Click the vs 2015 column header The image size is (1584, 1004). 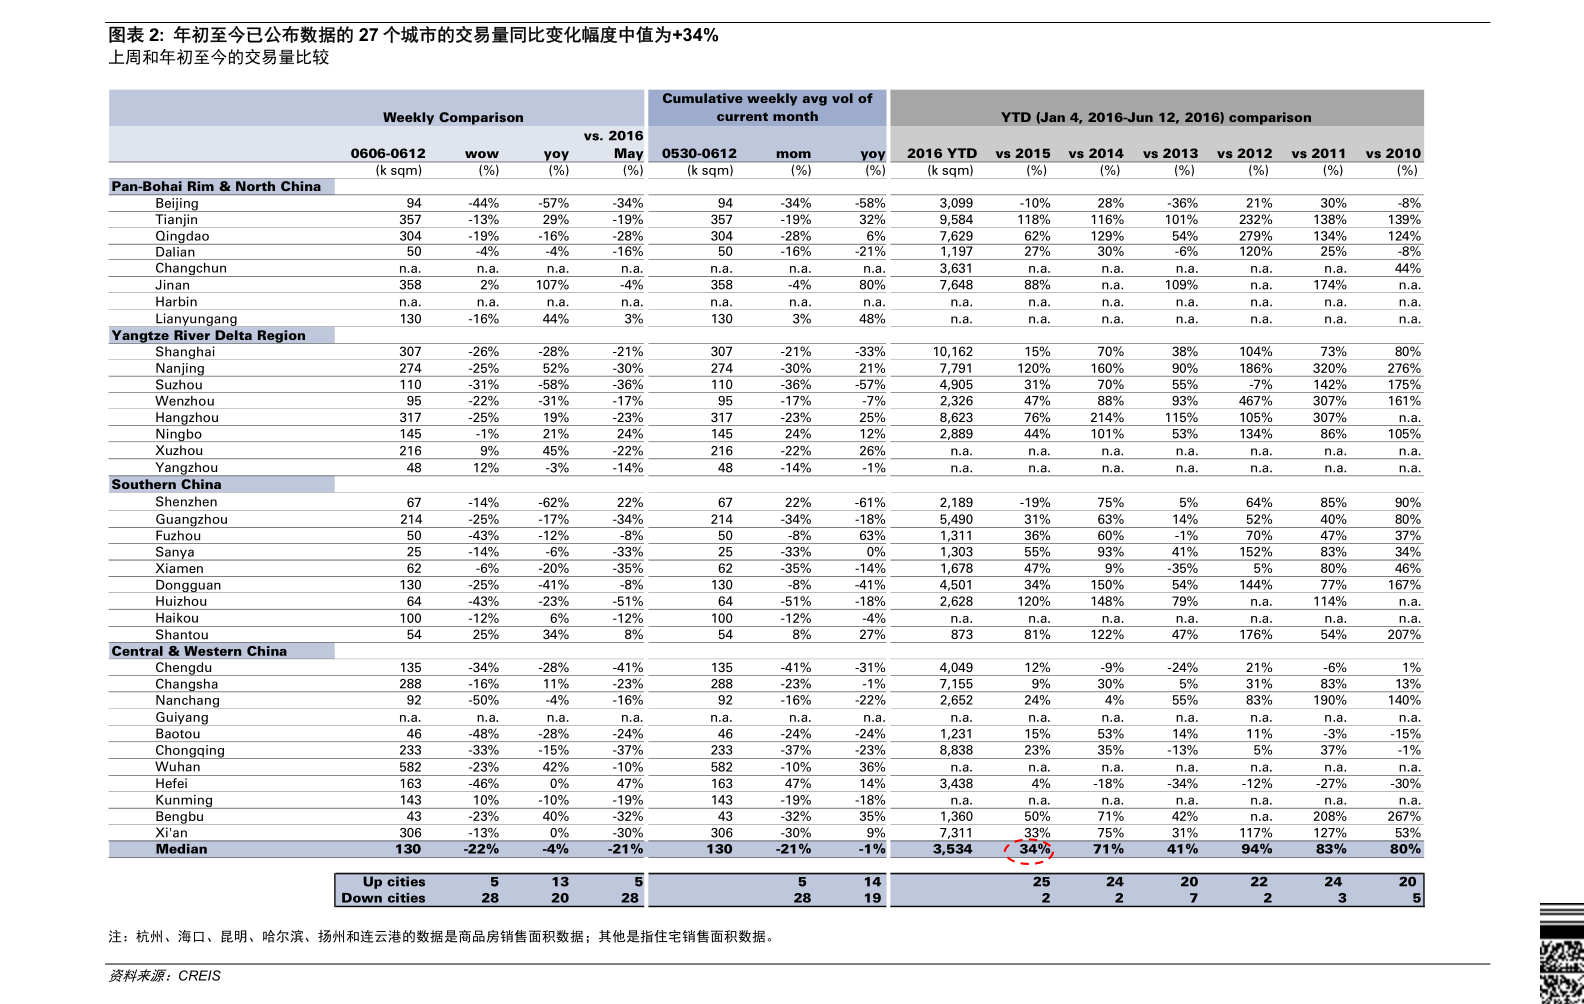pyautogui.click(x=1023, y=153)
